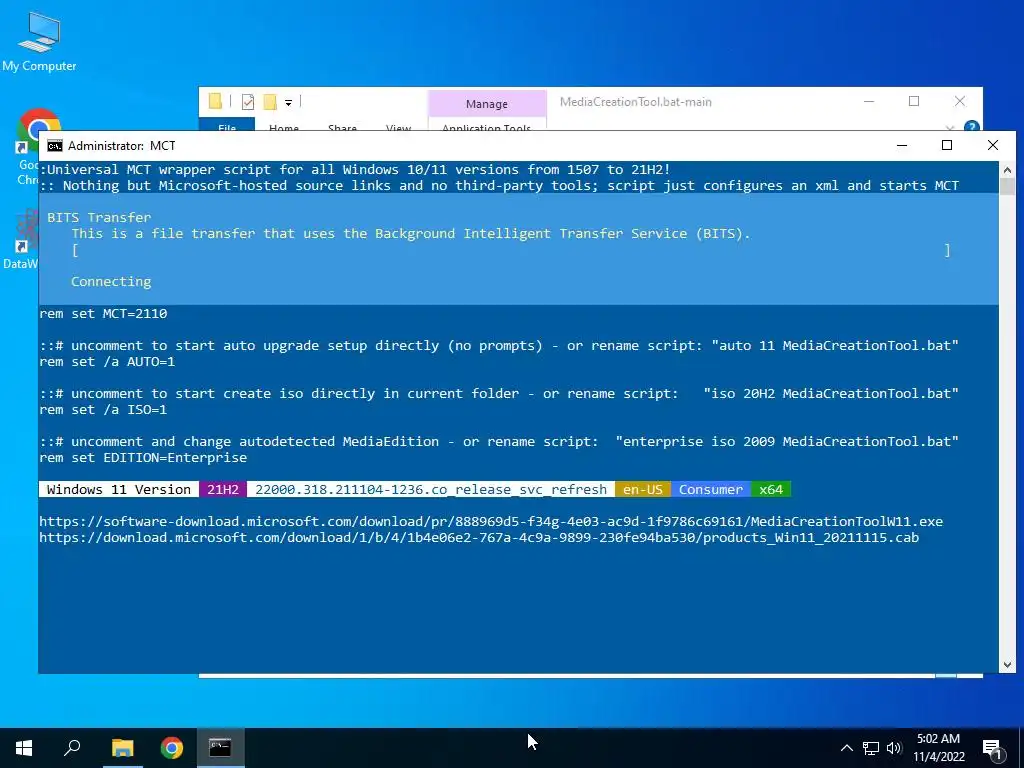Open File Explorer from the taskbar
The image size is (1024, 768).
[122, 748]
